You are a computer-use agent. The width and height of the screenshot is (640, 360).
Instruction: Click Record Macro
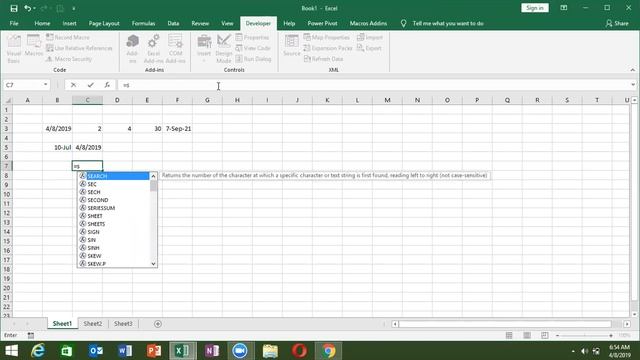68,37
